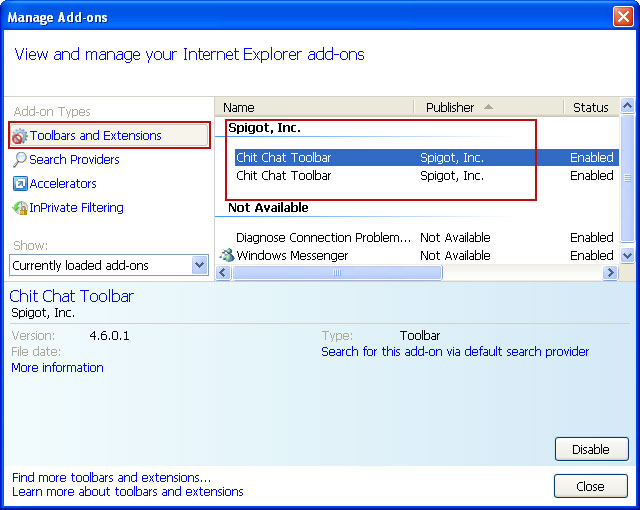Viewport: 640px width, 510px height.
Task: Click the InPrivate Filtering lock icon
Action: (20, 208)
